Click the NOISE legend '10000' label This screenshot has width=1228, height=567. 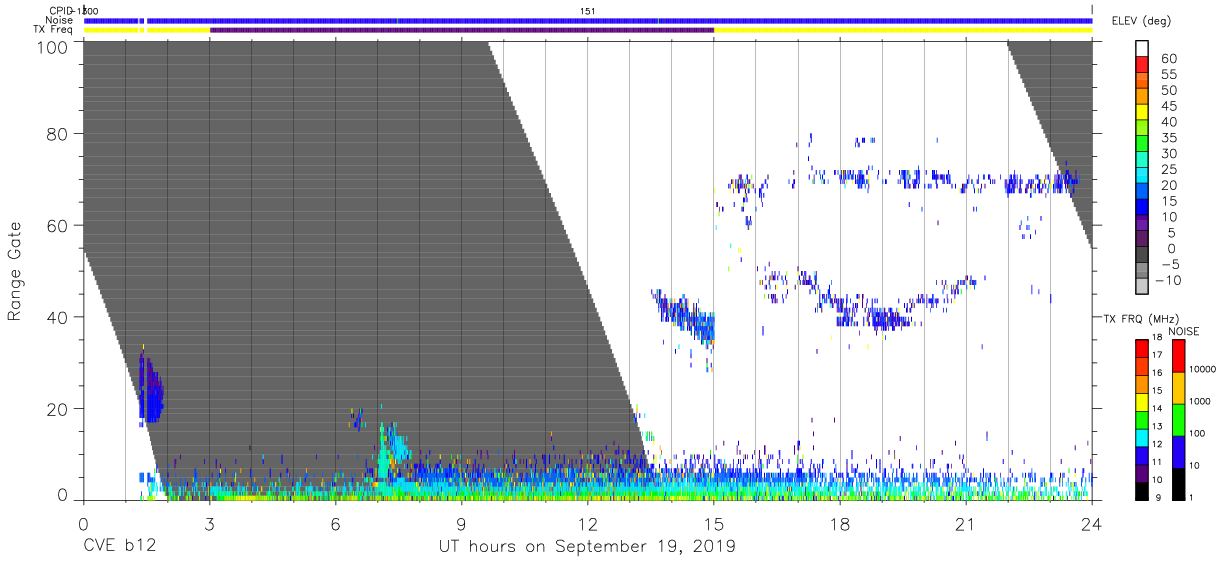(x=1201, y=370)
